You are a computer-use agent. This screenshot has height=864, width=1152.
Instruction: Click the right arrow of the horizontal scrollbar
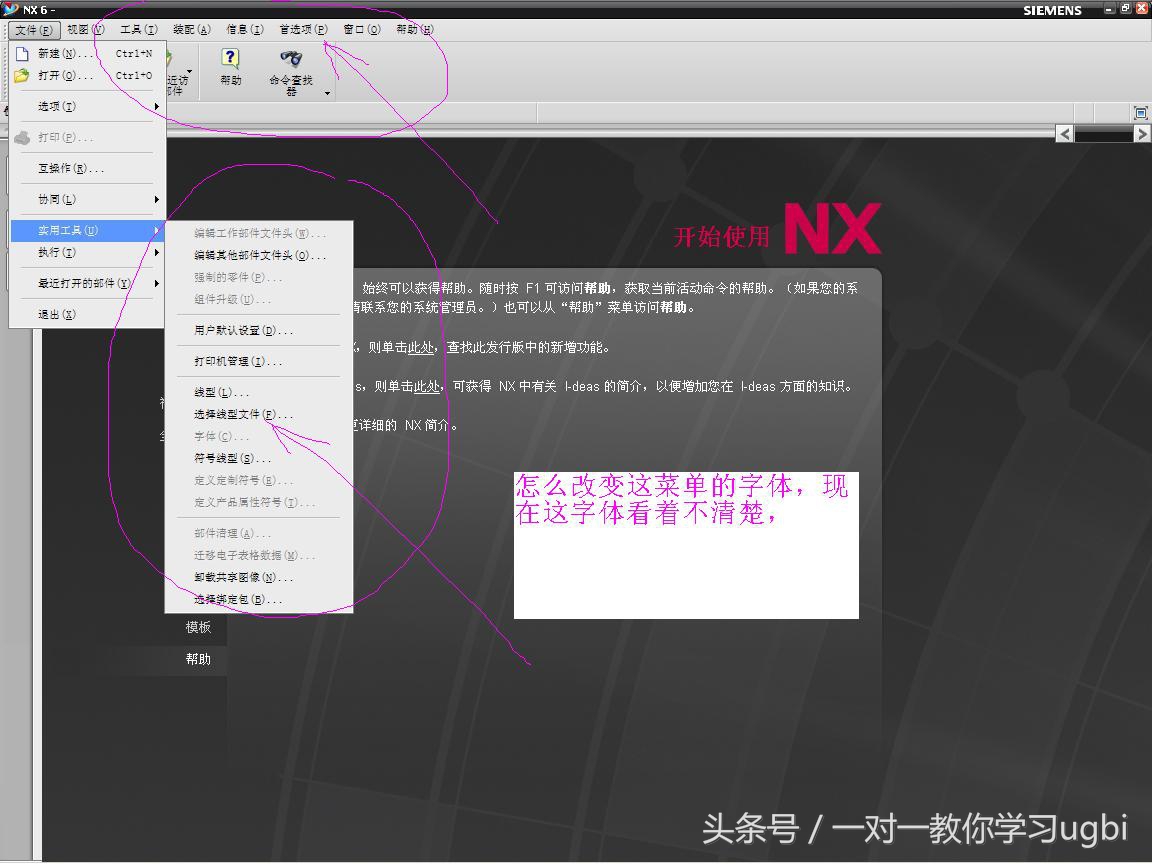(x=1144, y=132)
